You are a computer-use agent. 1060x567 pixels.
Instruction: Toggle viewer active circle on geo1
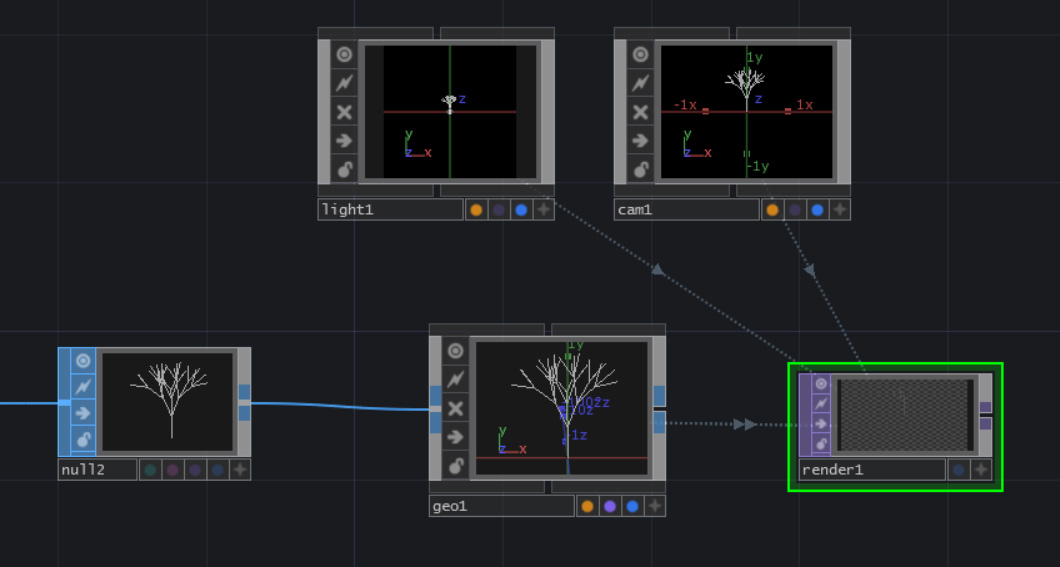pos(456,351)
